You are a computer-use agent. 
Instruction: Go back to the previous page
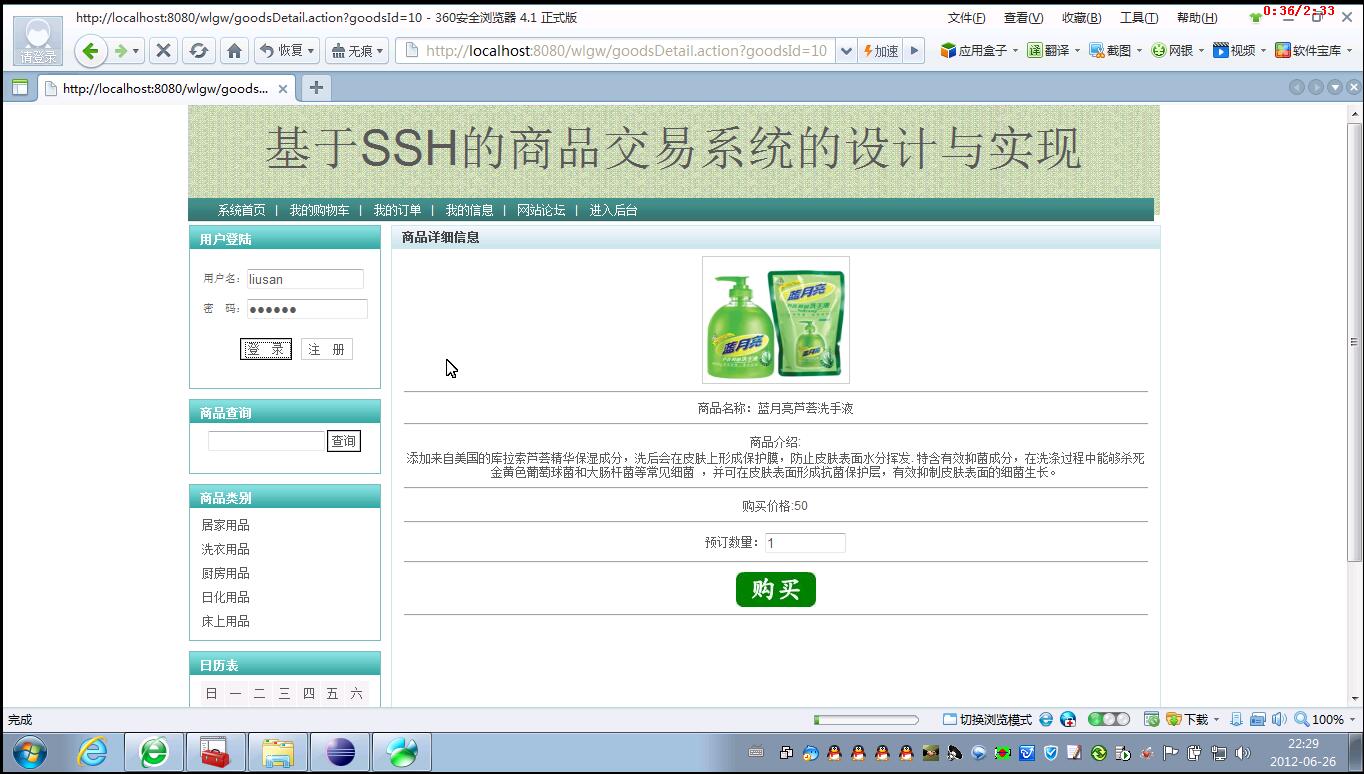coord(90,51)
